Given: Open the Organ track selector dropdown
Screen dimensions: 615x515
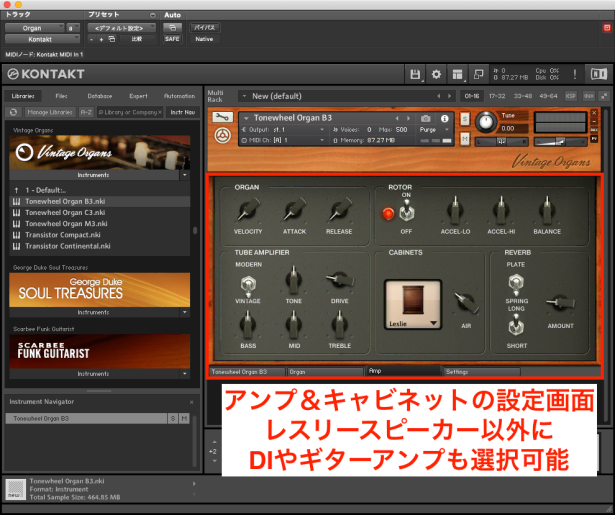Looking at the screenshot, I should point(35,28).
